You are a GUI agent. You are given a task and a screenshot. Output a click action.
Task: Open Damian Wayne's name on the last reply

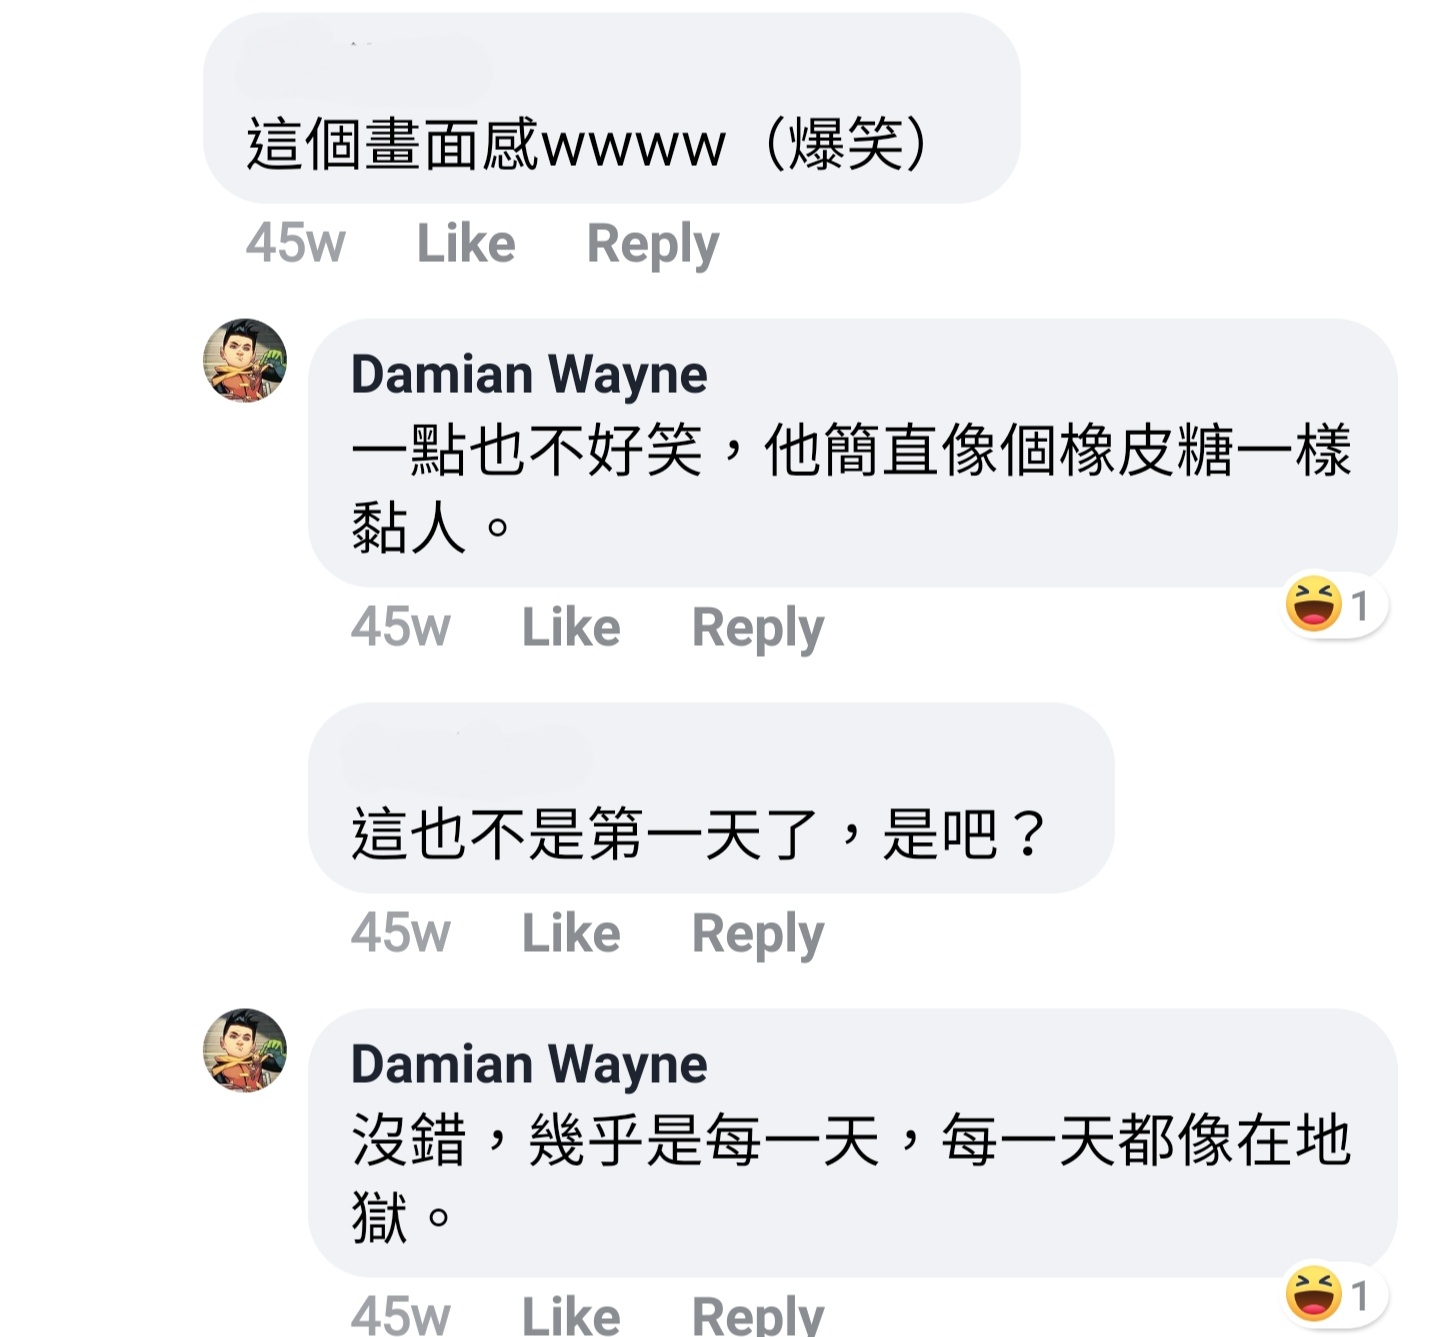(529, 1065)
